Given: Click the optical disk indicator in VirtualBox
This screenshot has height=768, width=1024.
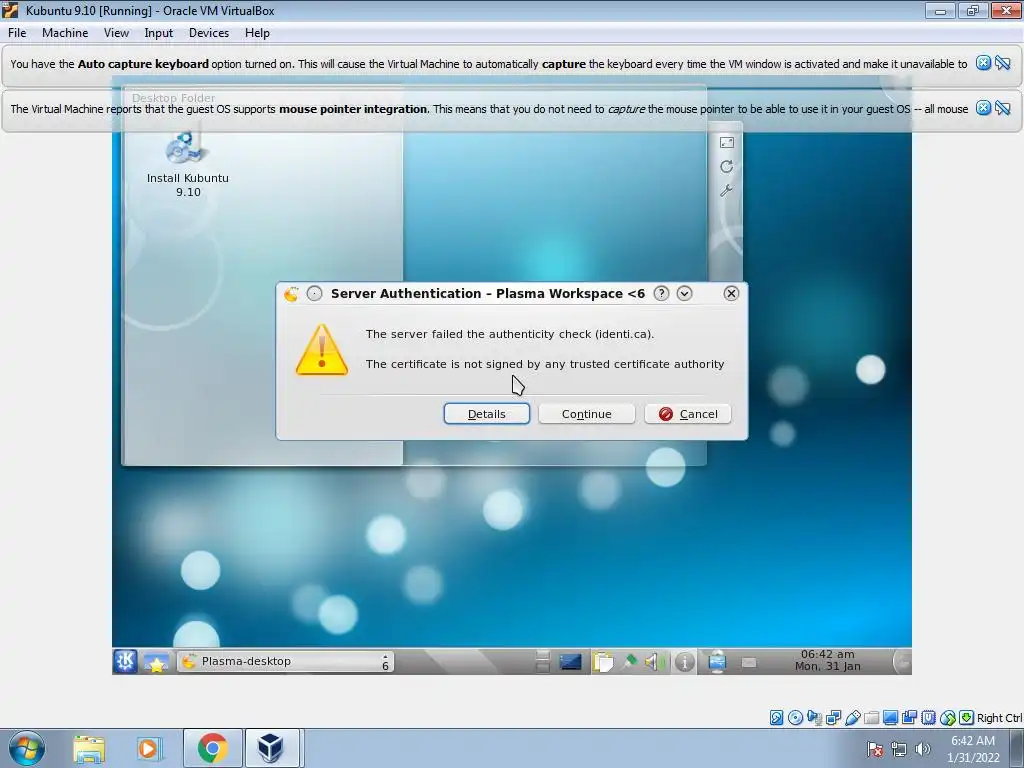Looking at the screenshot, I should point(795,718).
